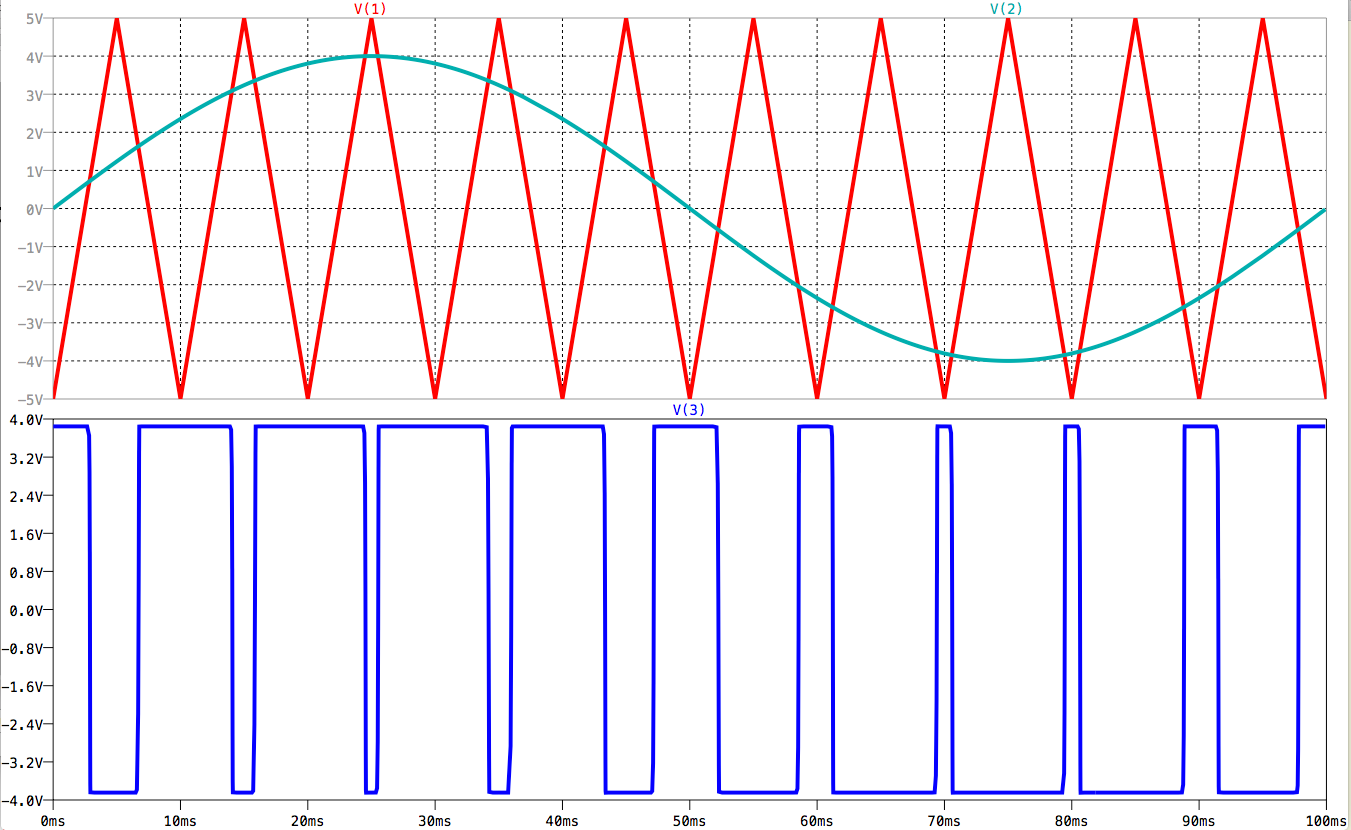Click the 0ms time axis label
Image resolution: width=1351 pixels, height=830 pixels.
[52, 819]
